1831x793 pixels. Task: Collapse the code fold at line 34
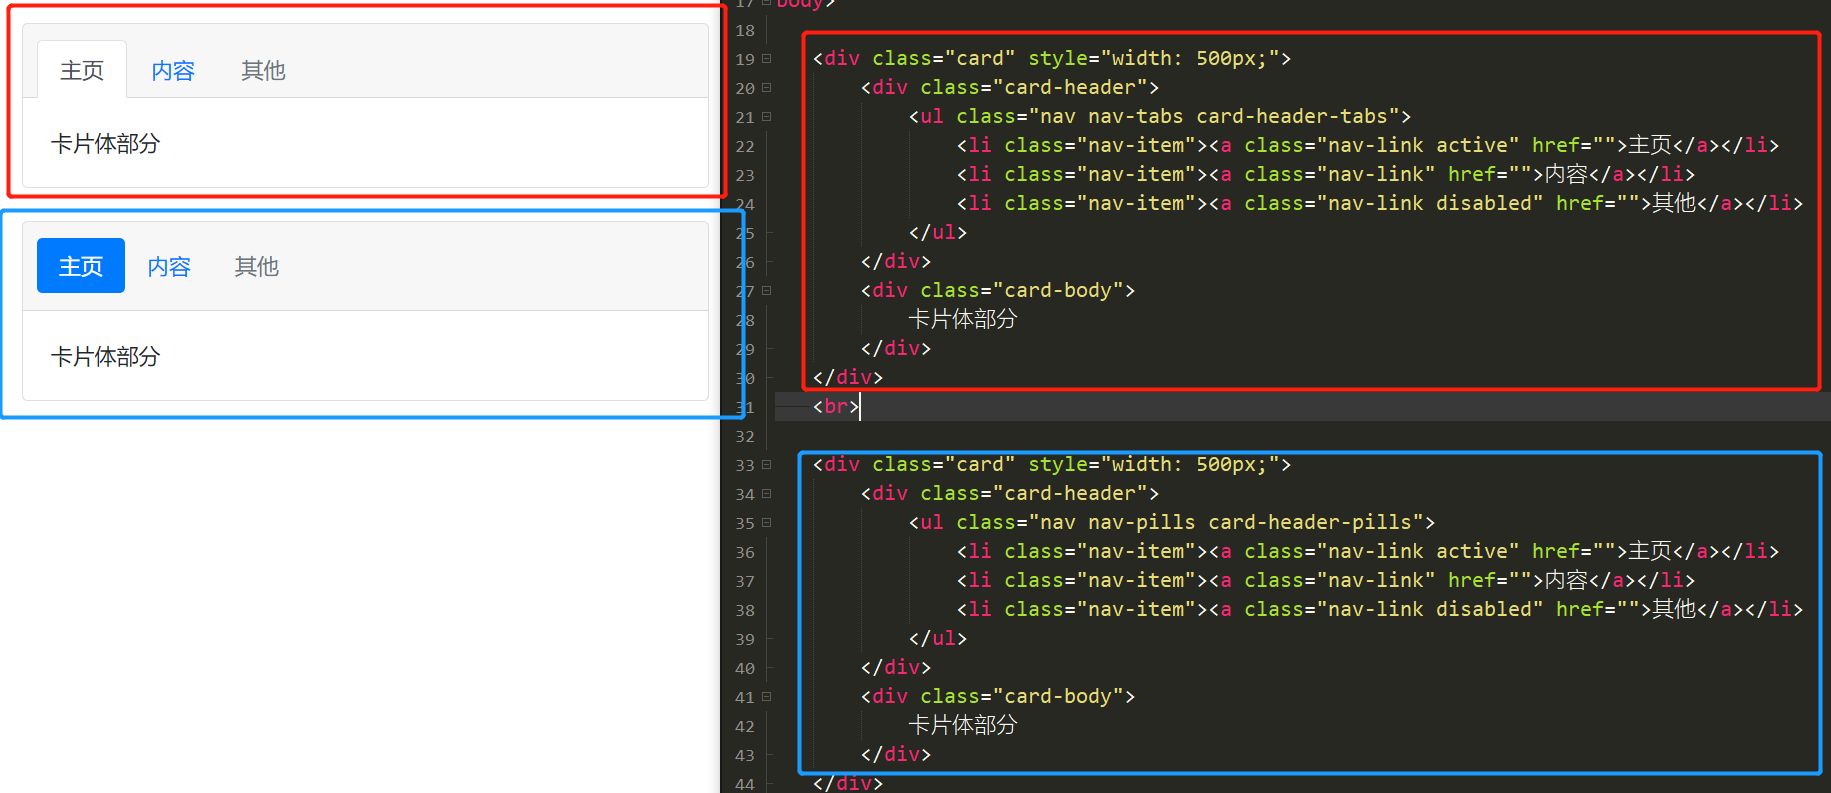tap(767, 494)
